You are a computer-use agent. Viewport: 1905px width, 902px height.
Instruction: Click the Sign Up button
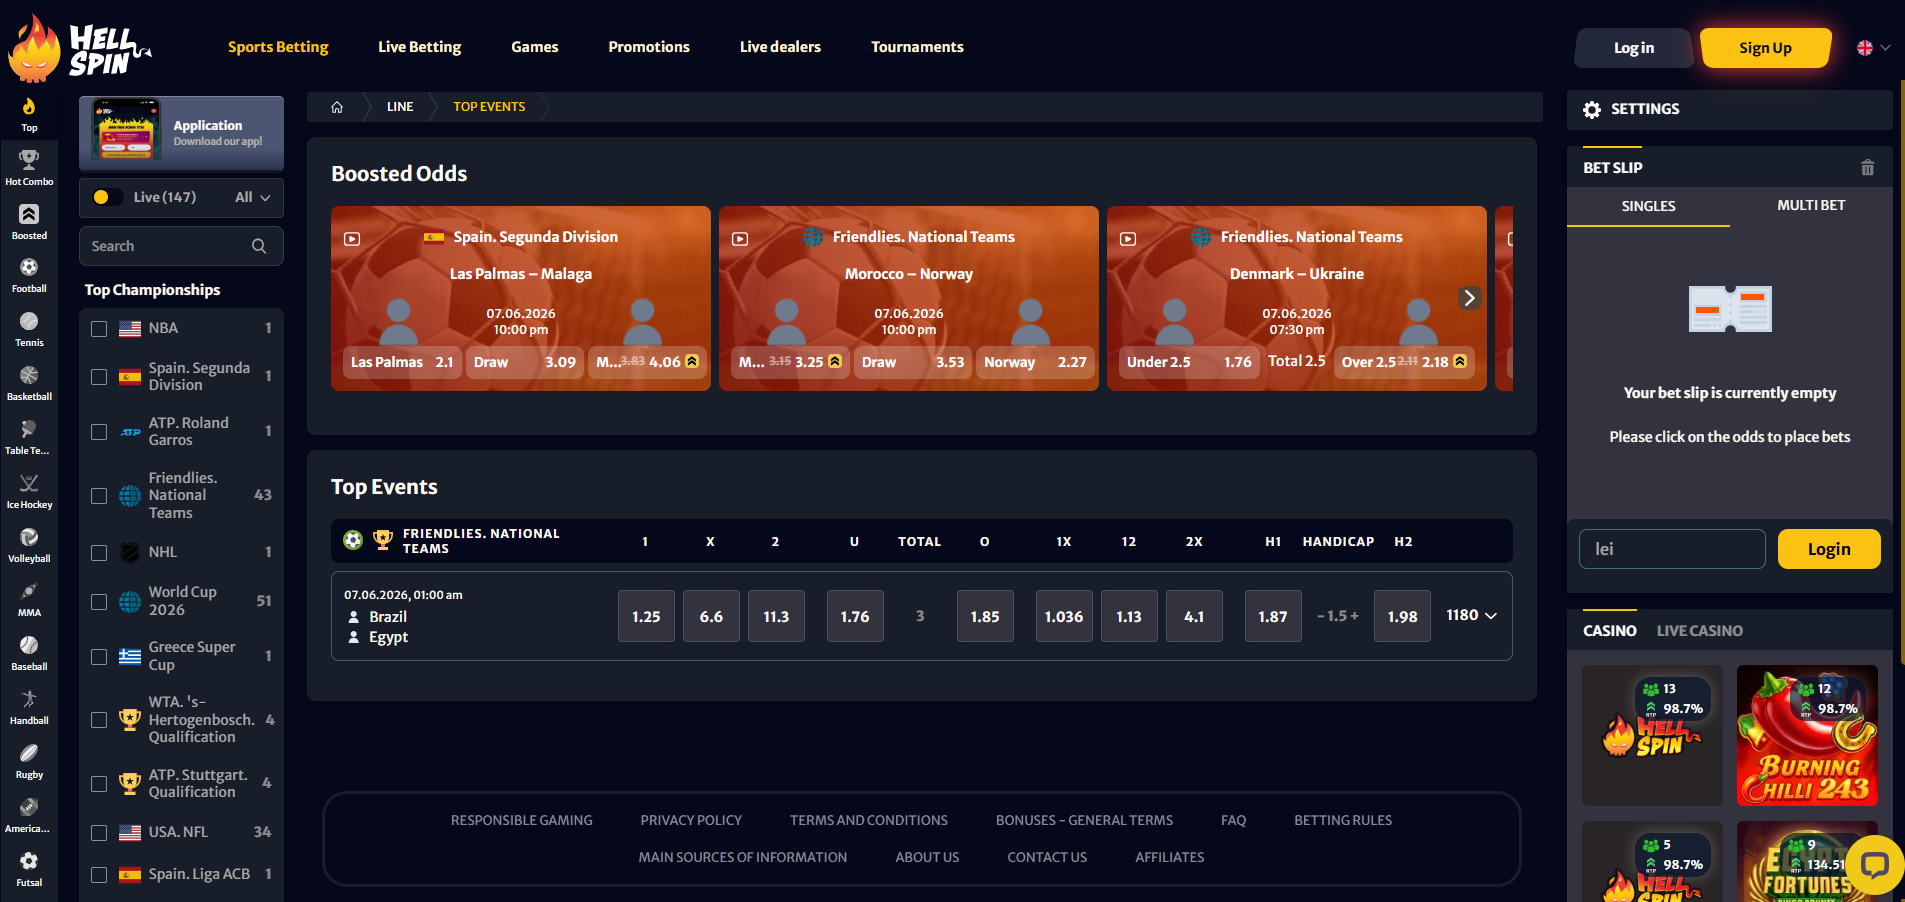click(1765, 48)
